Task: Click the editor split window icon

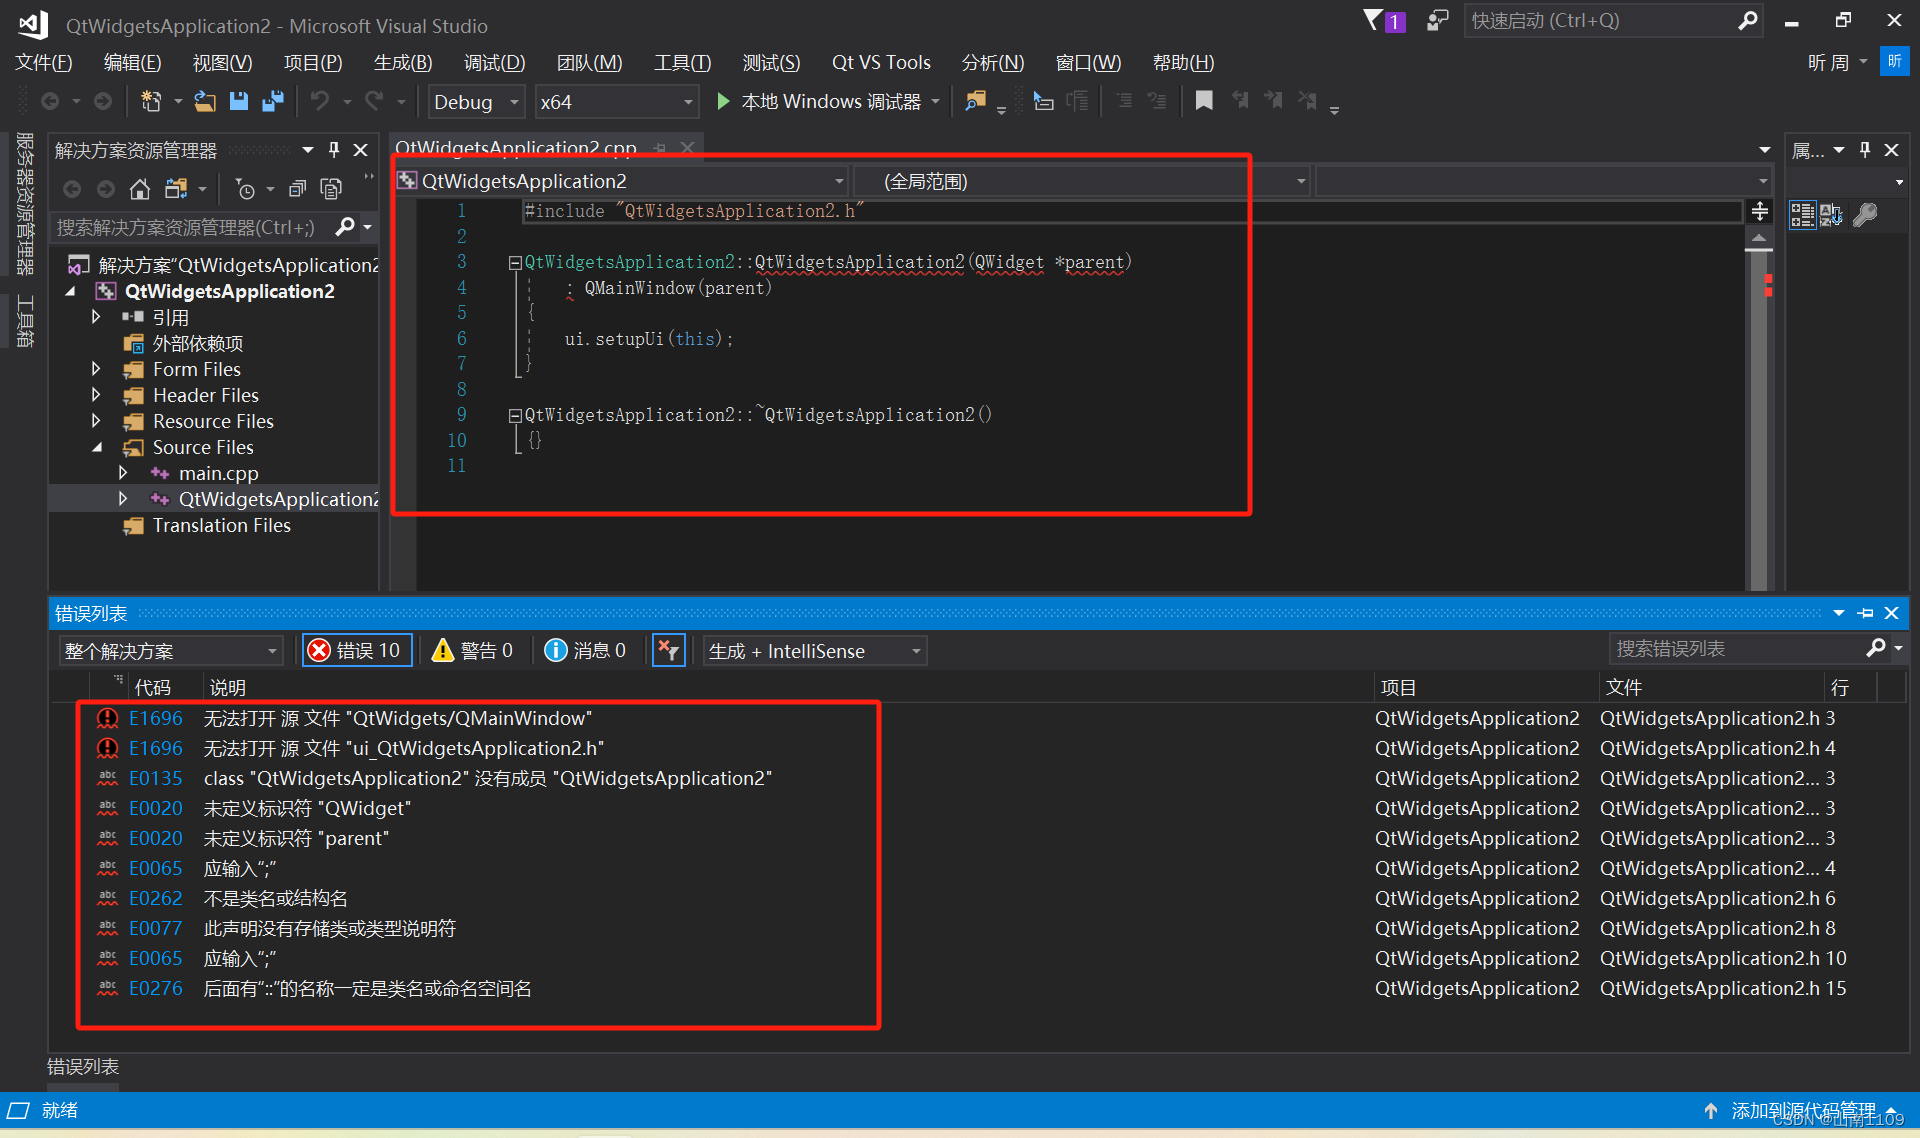Action: pyautogui.click(x=1760, y=211)
